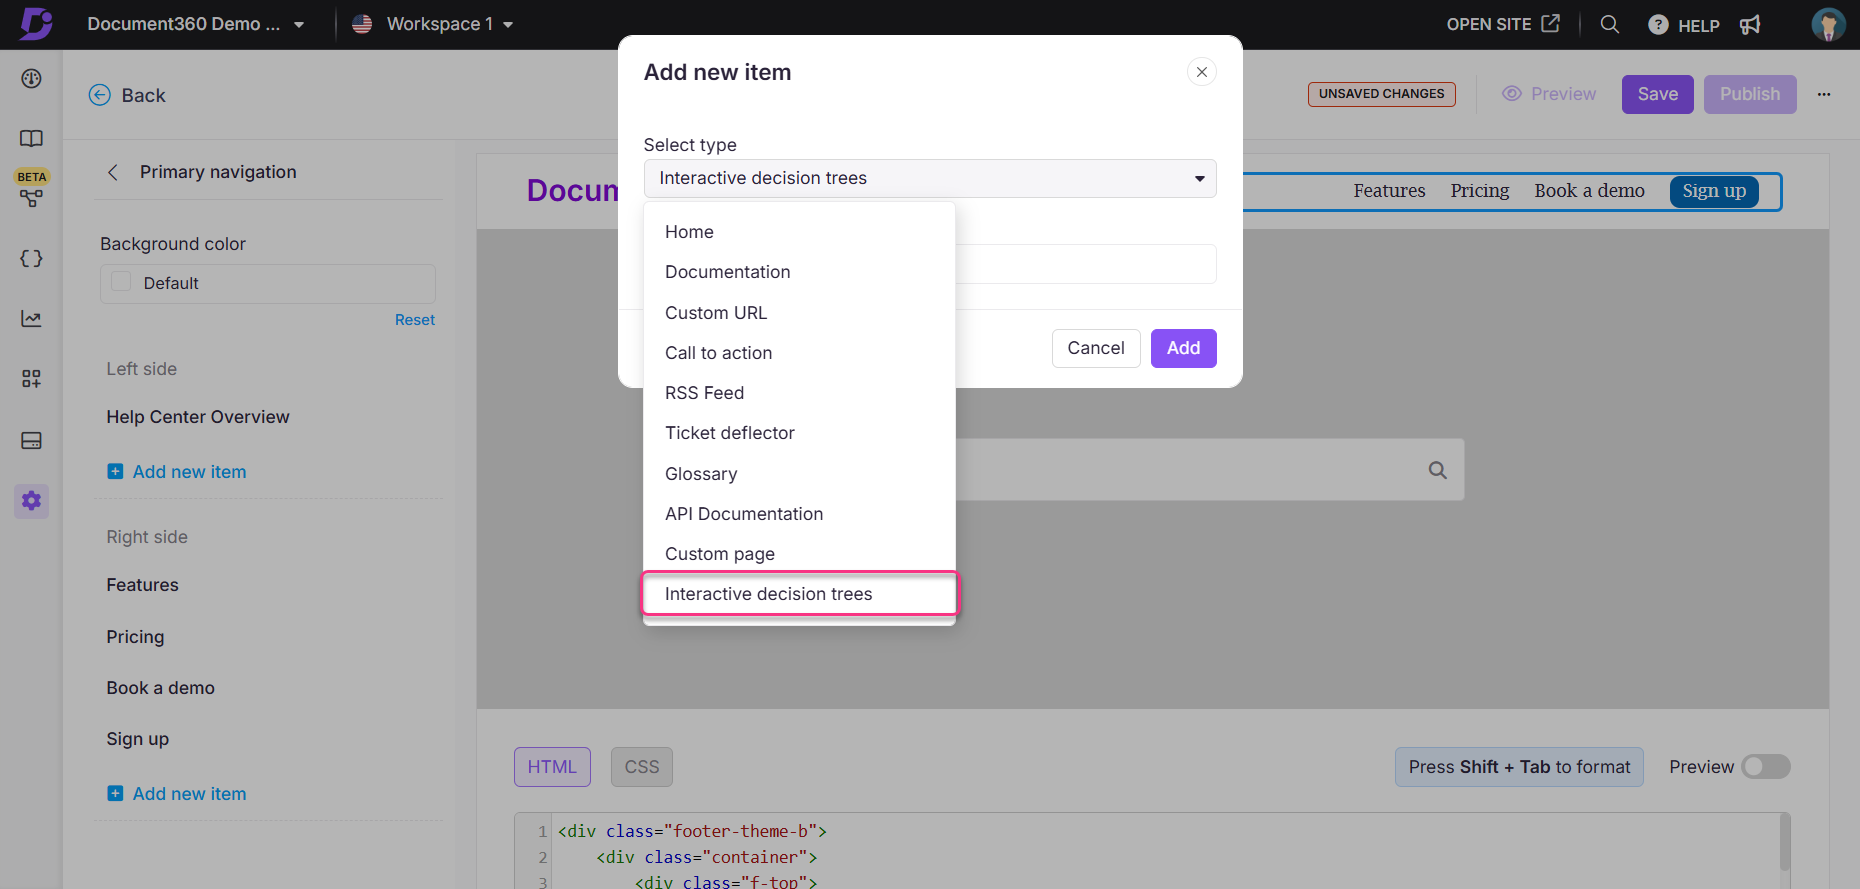1860x889 pixels.
Task: Switch to the HTML tab
Action: (x=552, y=767)
